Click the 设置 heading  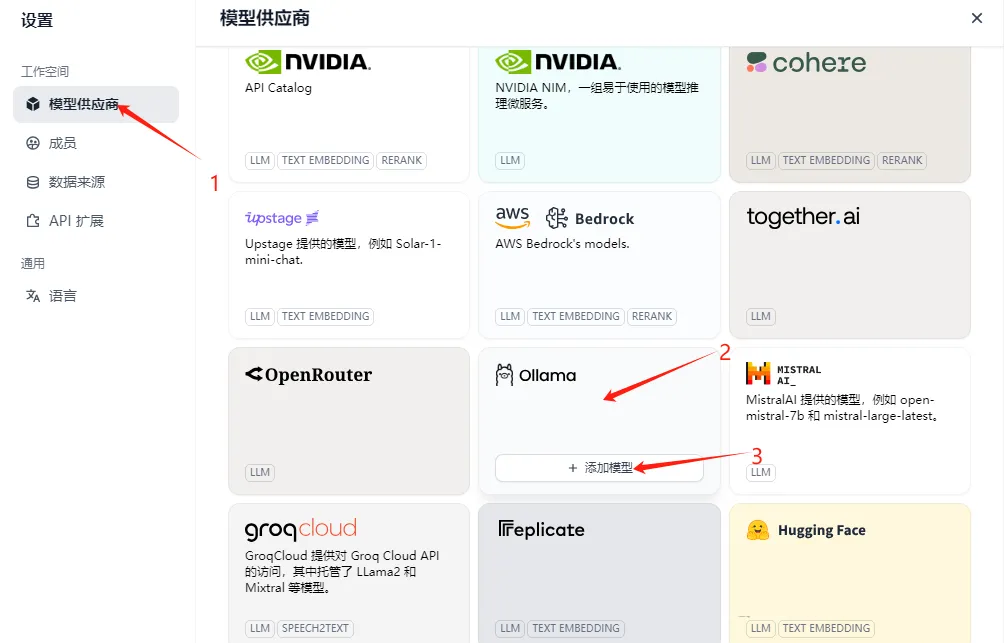pos(36,20)
